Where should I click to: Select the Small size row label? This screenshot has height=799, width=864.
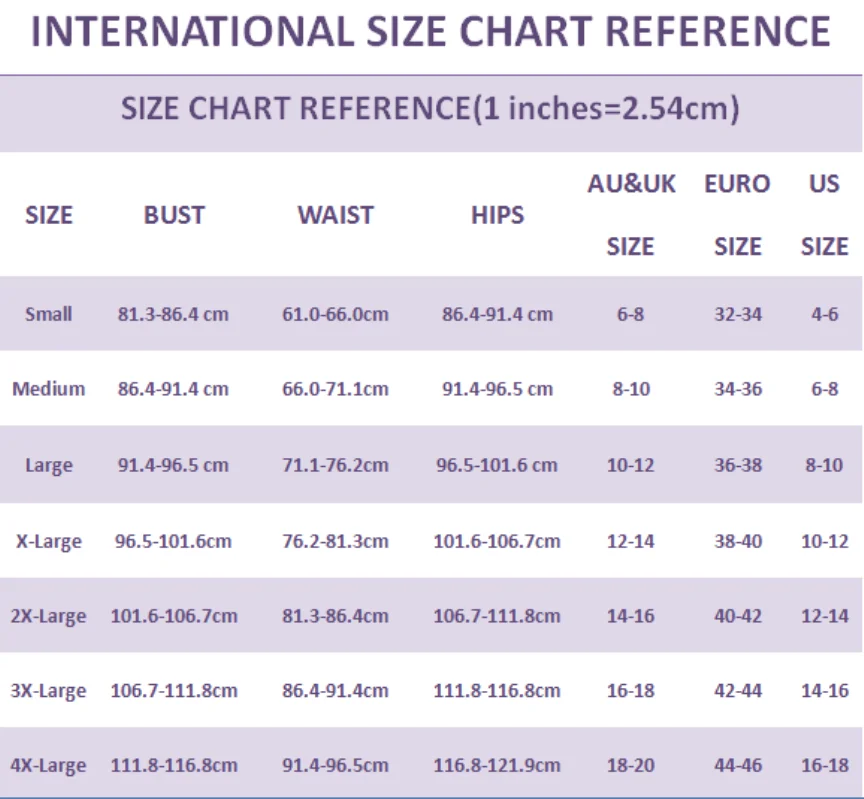pyautogui.click(x=49, y=314)
